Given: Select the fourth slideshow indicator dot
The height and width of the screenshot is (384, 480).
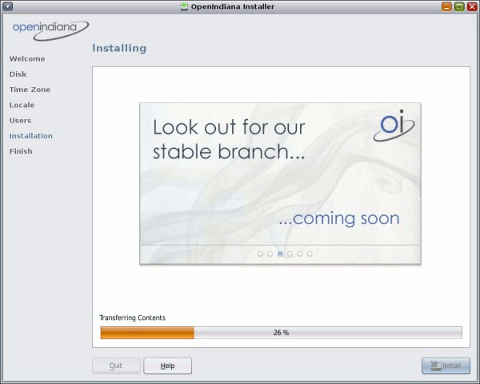Looking at the screenshot, I should (290, 254).
